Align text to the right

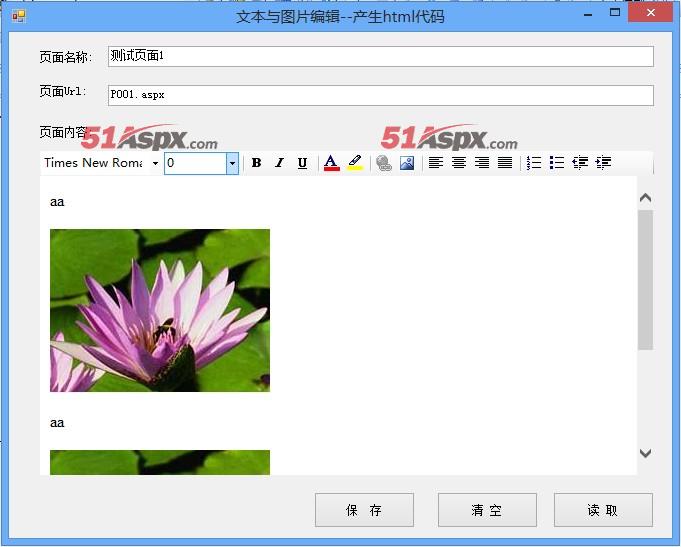482,163
